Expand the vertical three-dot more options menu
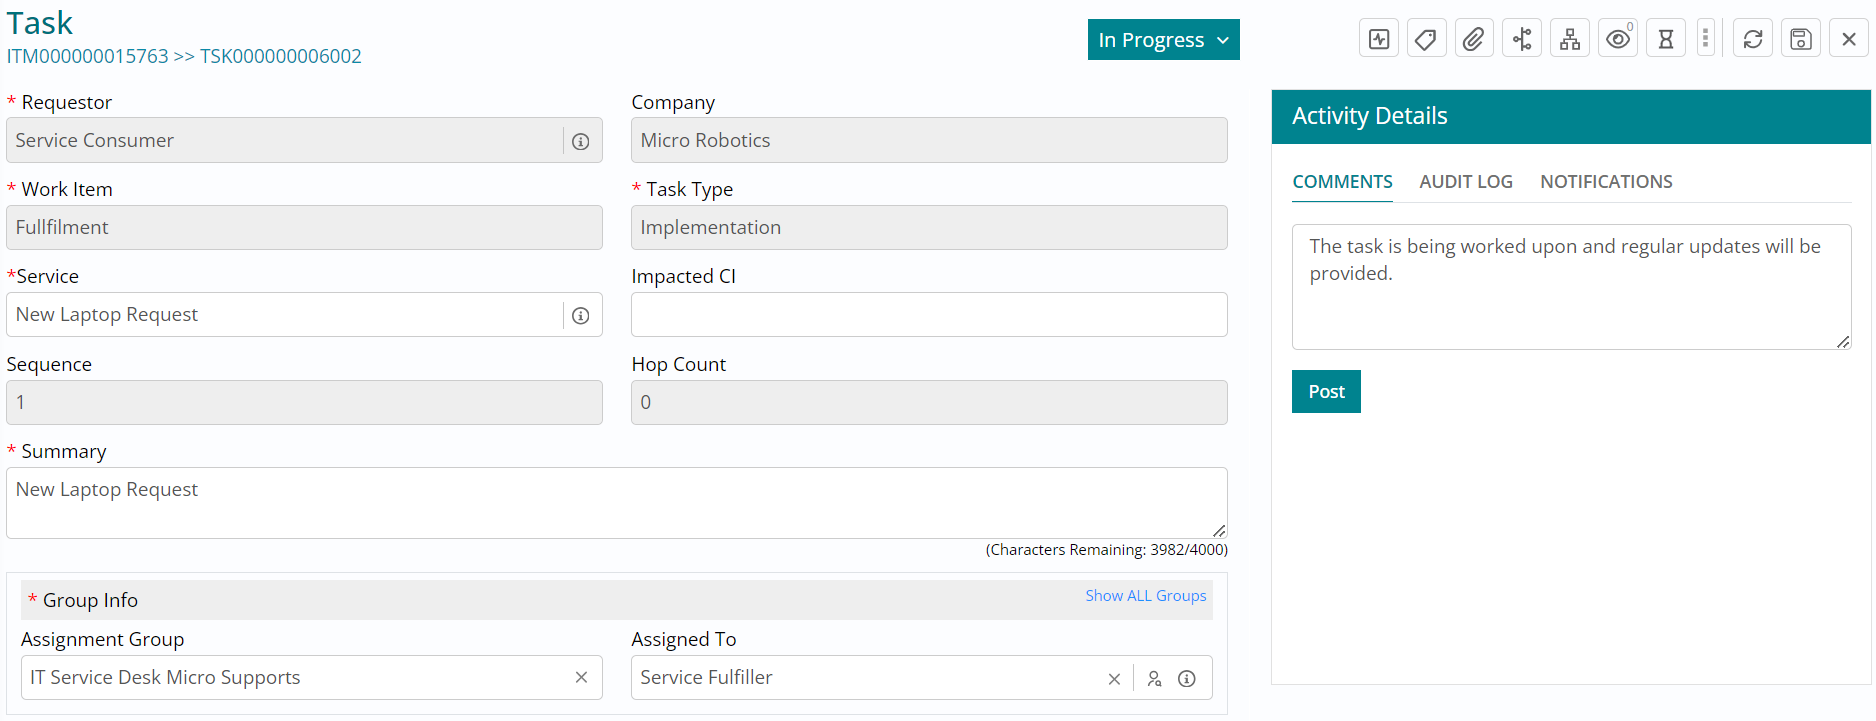This screenshot has height=721, width=1876. coord(1705,39)
